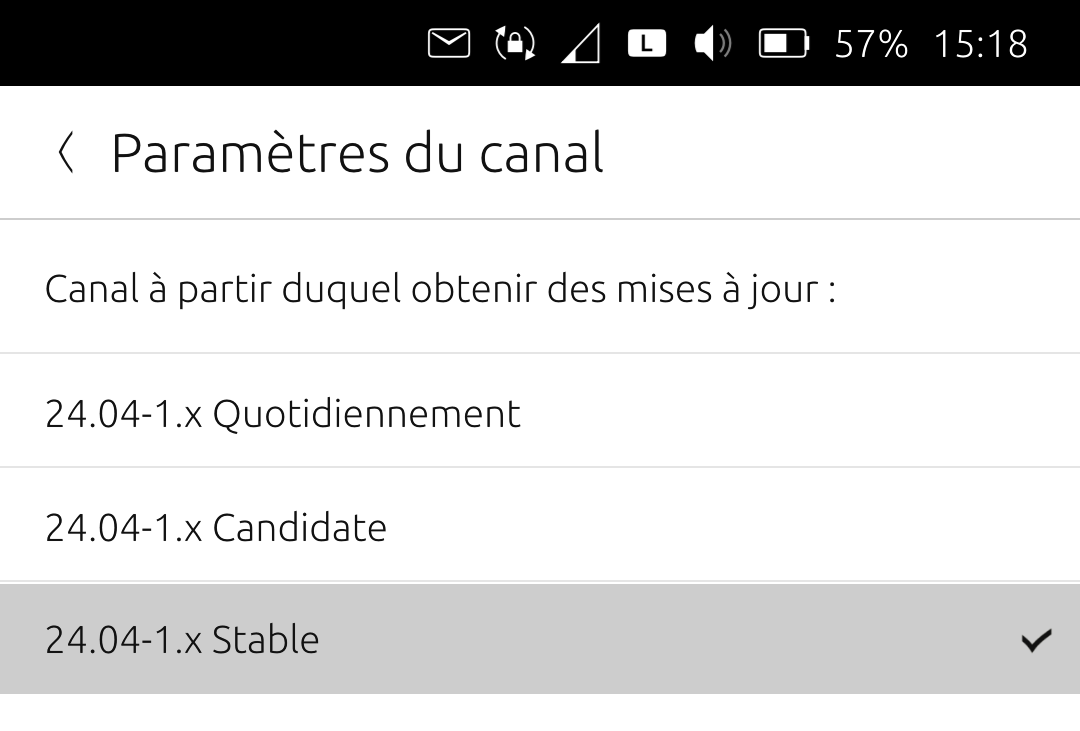Open the messages envelope indicator

448,43
